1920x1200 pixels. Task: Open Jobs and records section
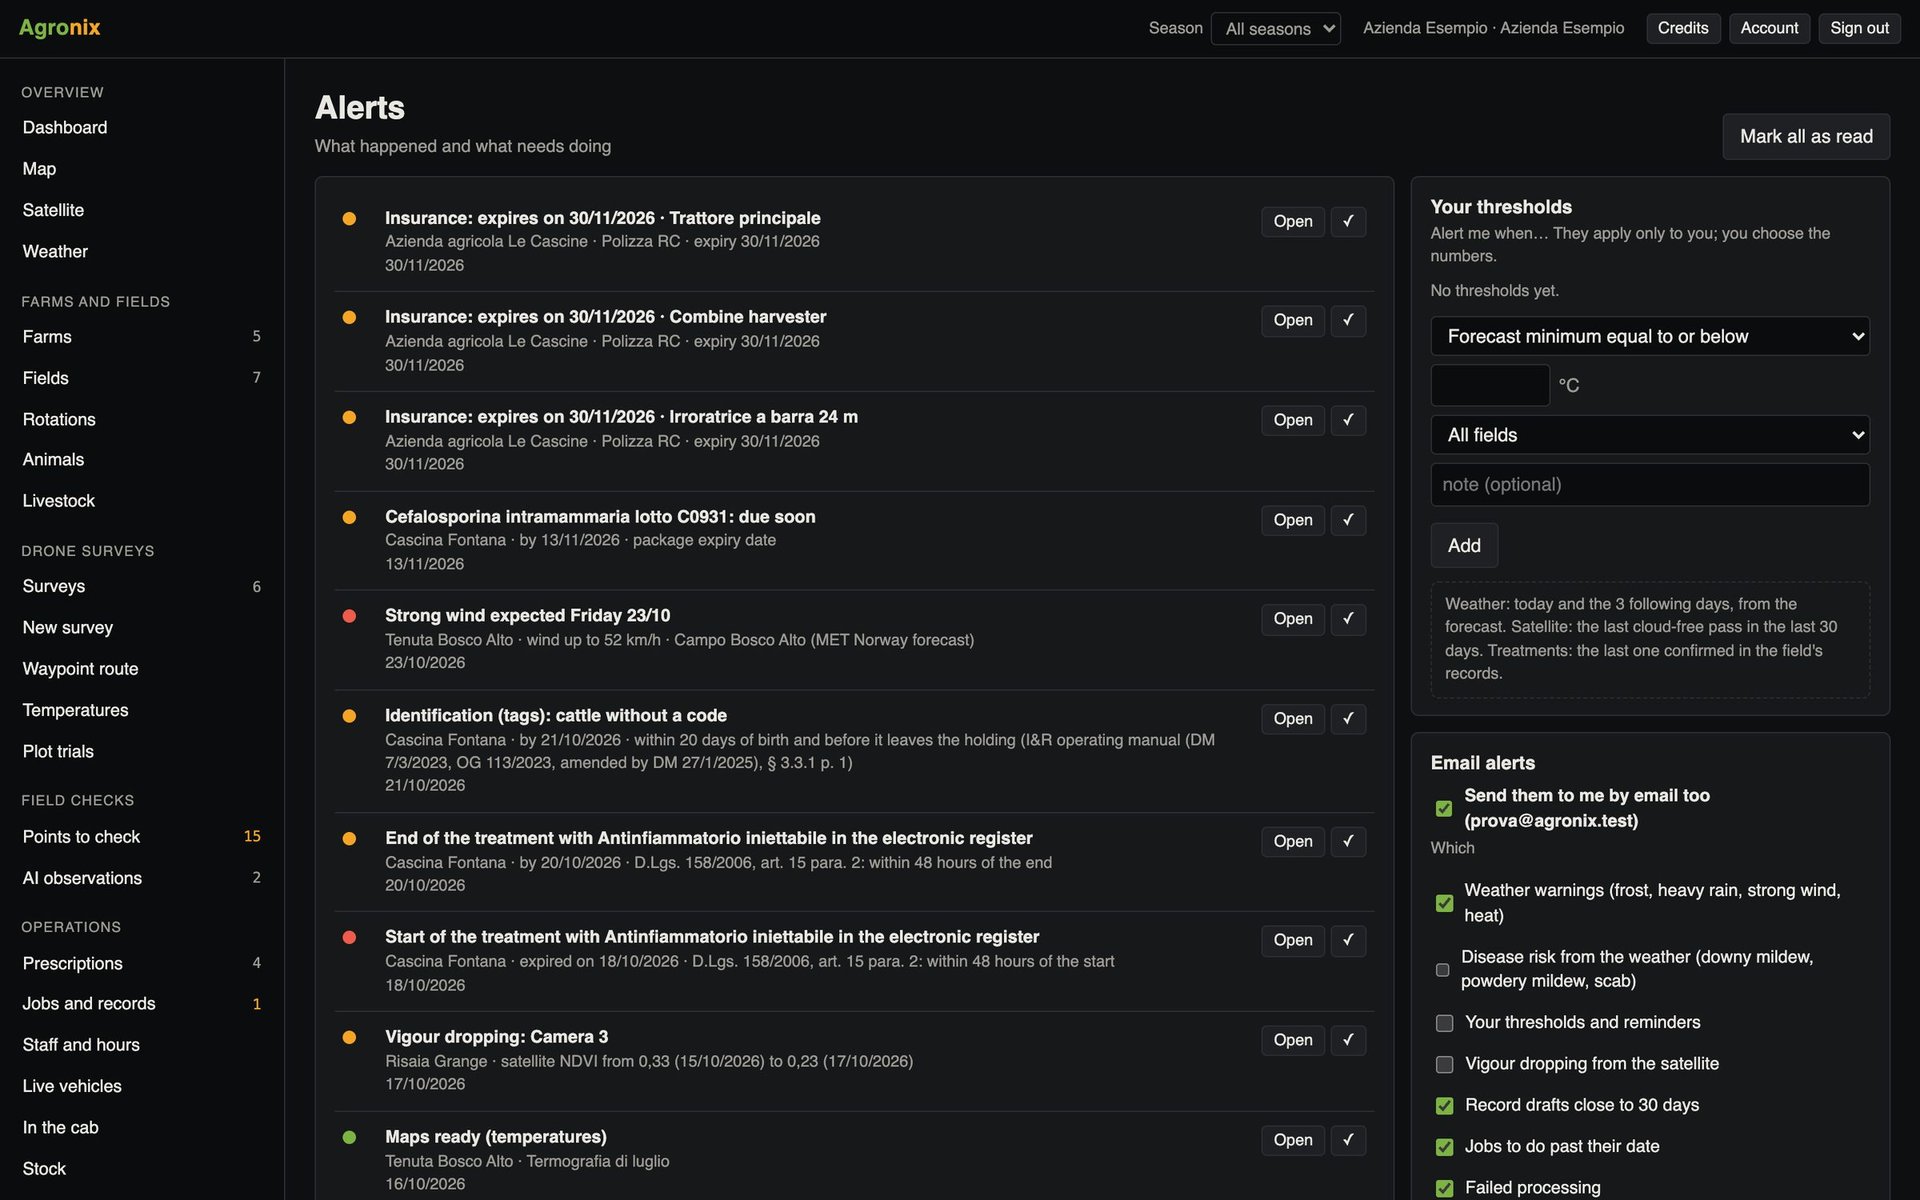(x=89, y=1003)
